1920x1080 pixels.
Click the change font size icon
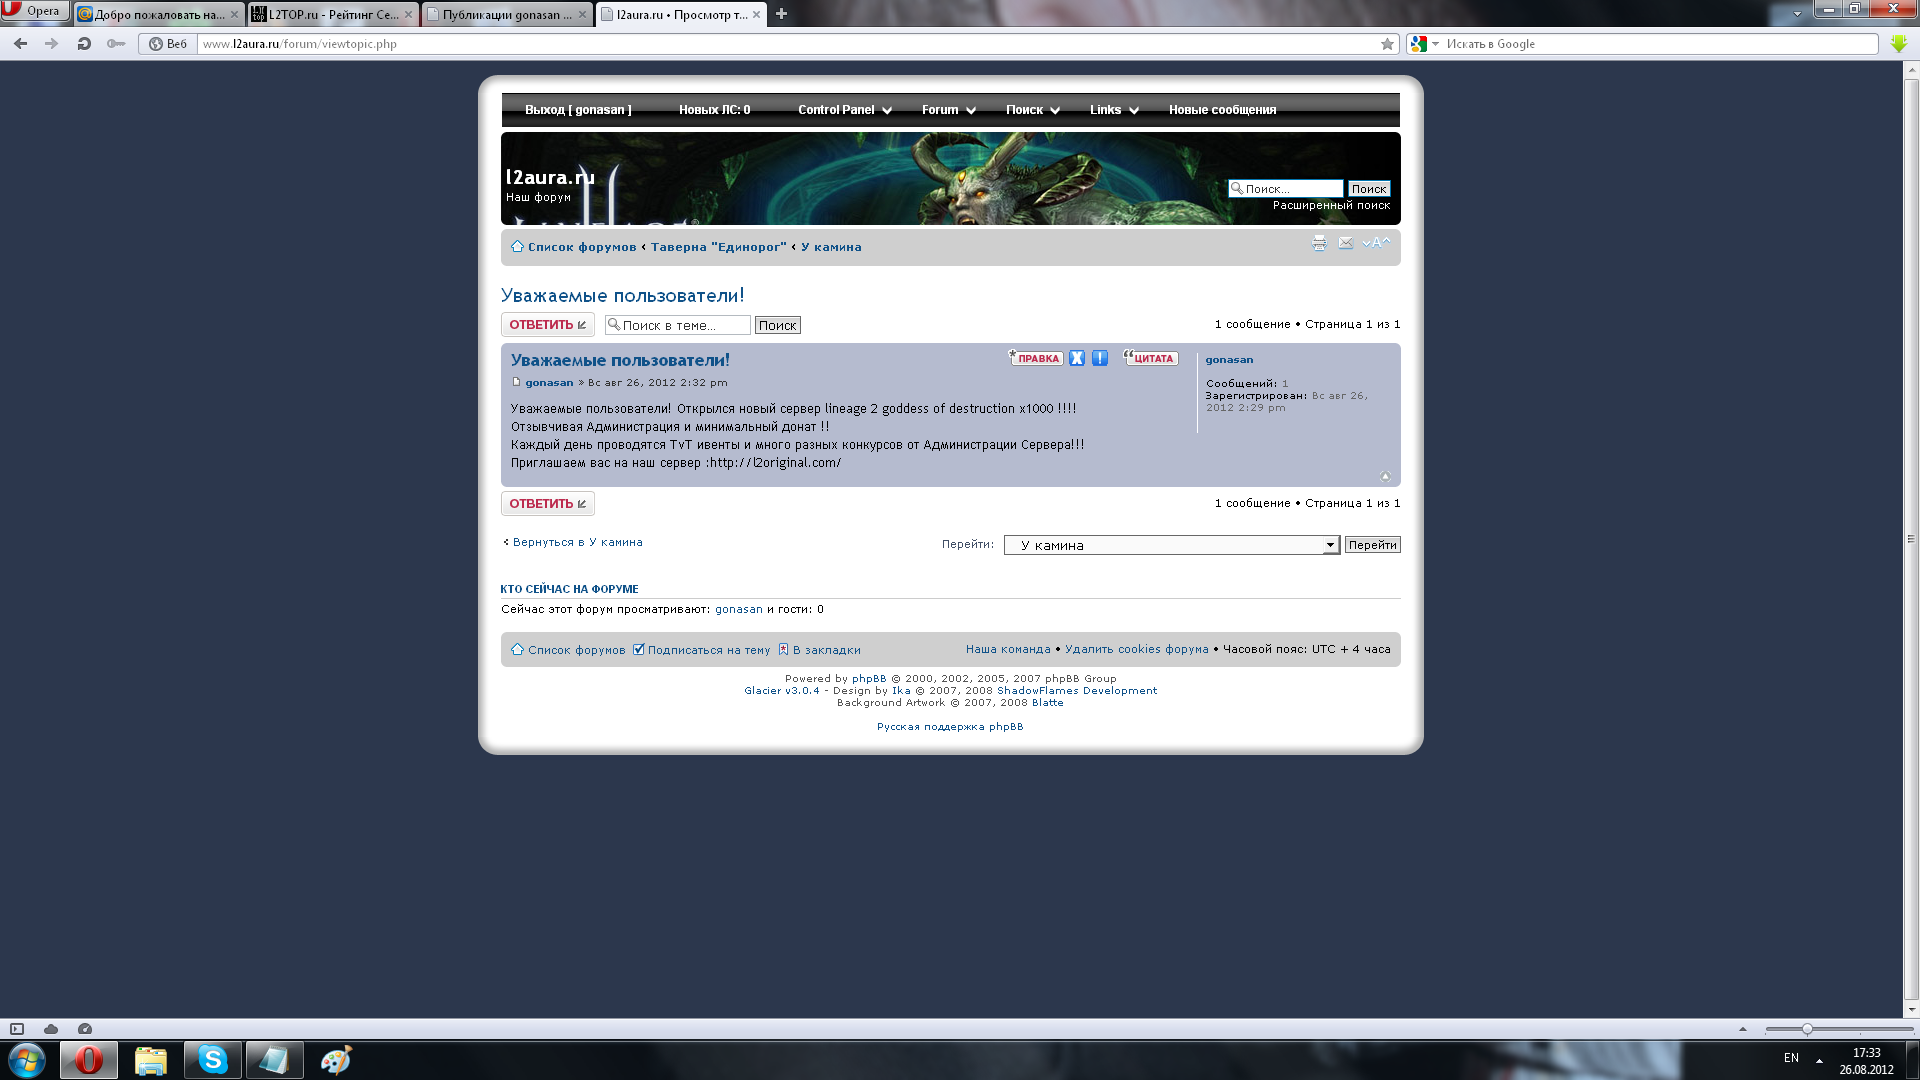1376,243
